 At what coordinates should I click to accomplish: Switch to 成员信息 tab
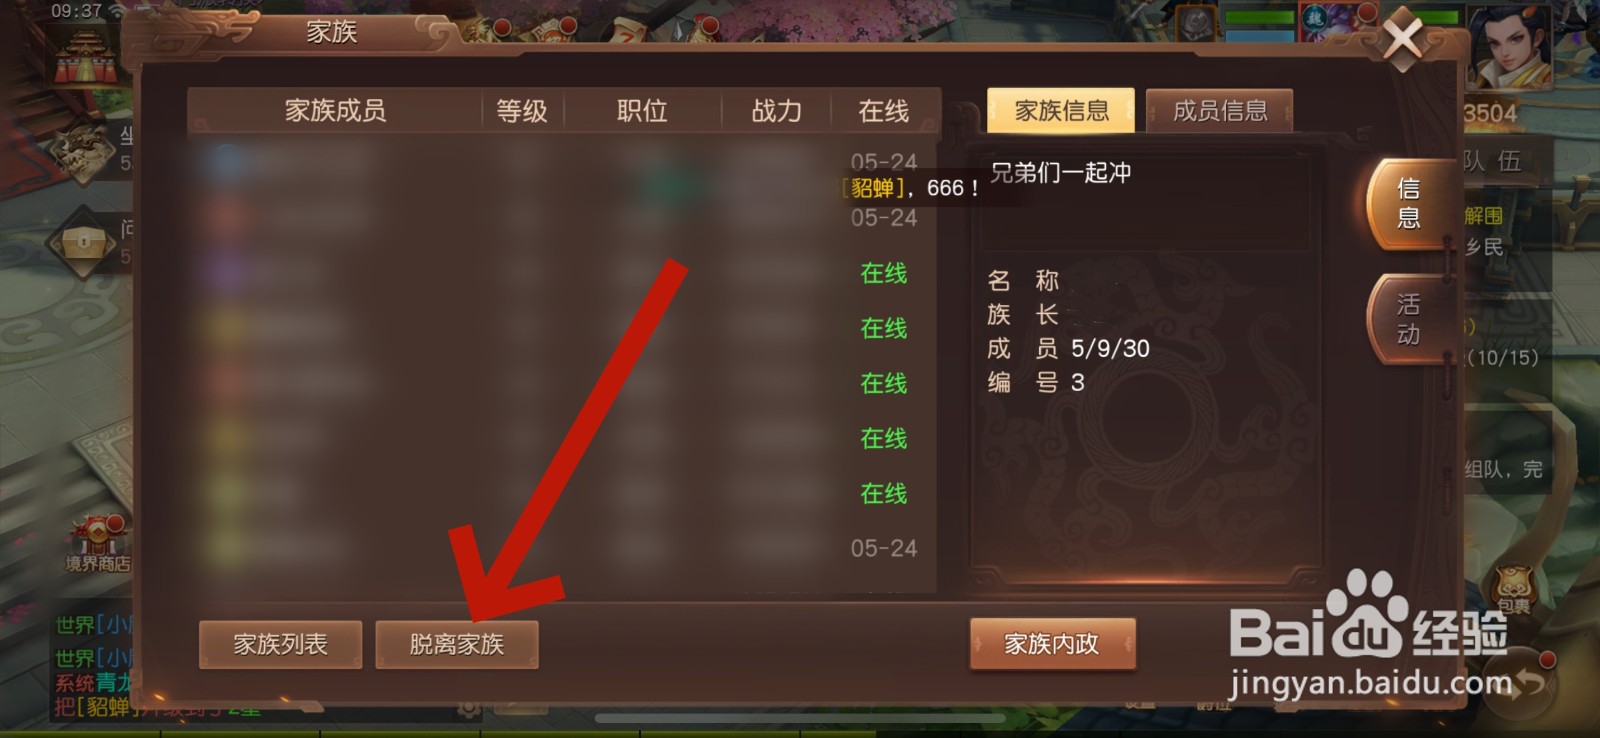point(1220,110)
